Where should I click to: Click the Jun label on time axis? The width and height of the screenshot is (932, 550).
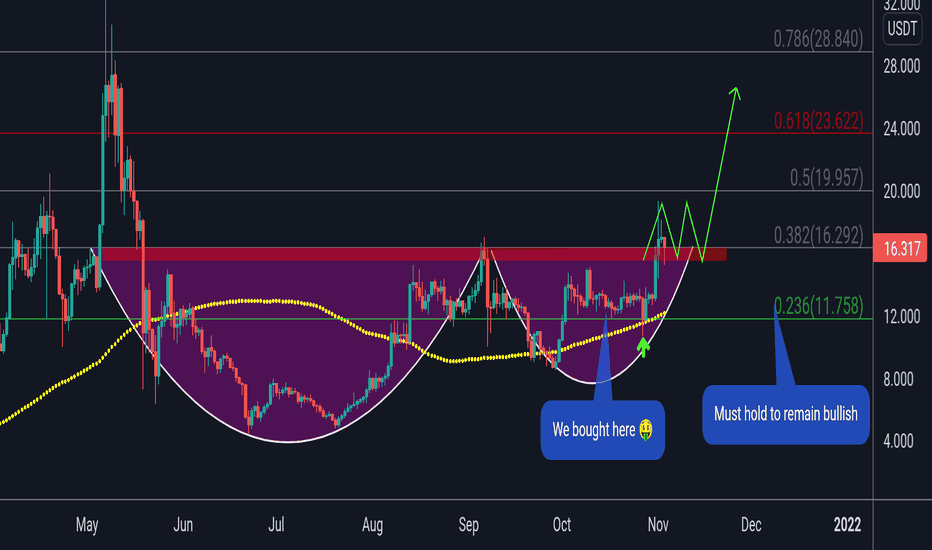pyautogui.click(x=183, y=525)
